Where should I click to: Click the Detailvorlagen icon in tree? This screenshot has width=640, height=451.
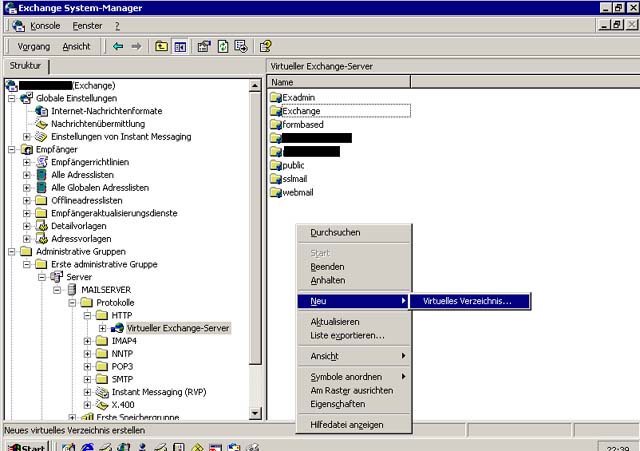click(41, 226)
